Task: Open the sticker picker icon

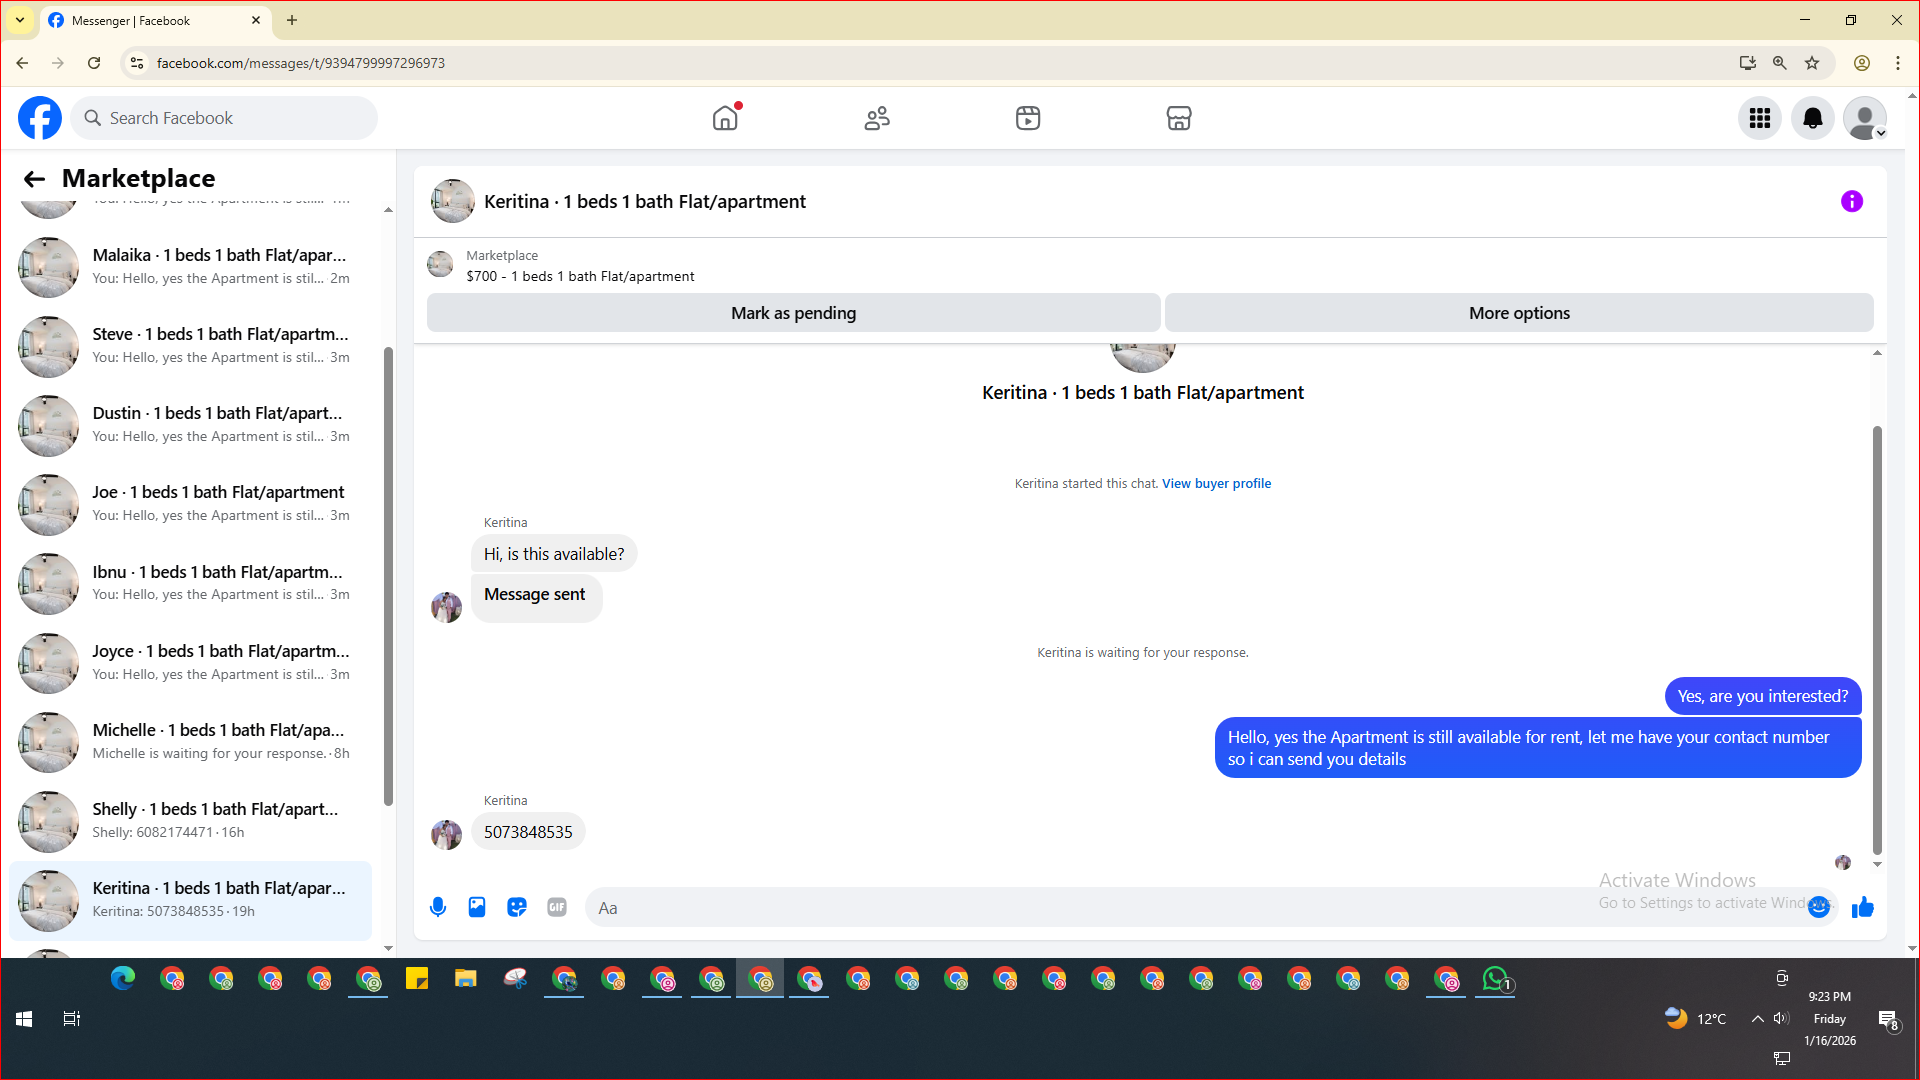Action: point(517,907)
